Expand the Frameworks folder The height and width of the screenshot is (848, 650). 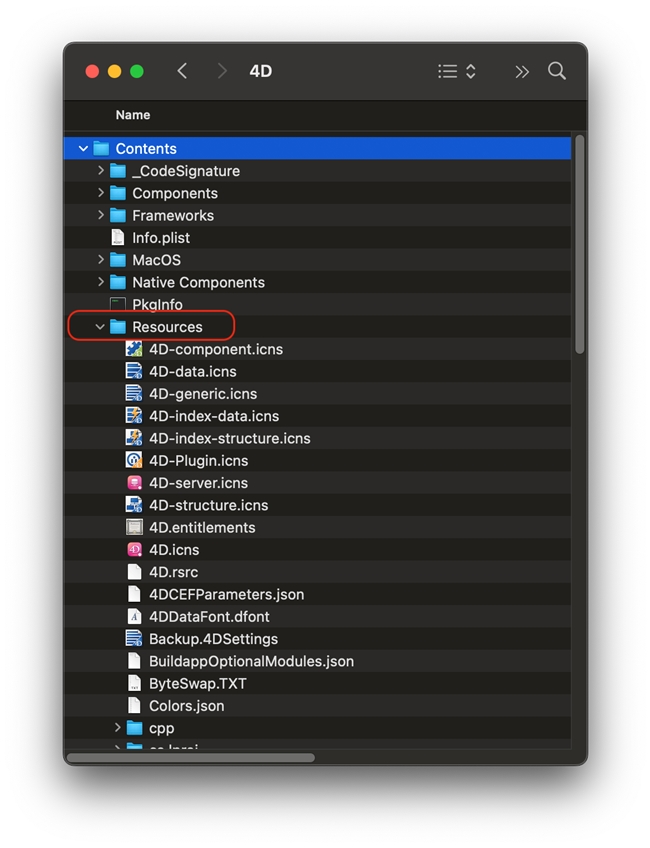(101, 215)
